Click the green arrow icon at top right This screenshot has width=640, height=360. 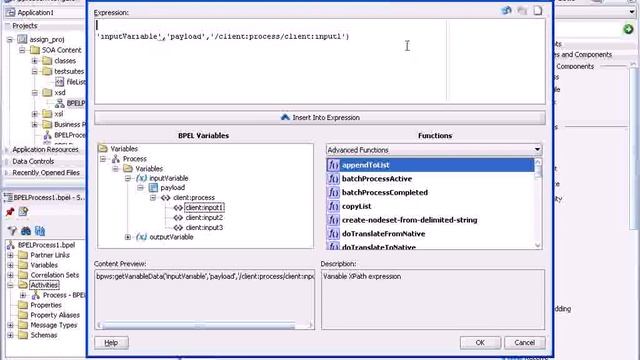(x=628, y=29)
